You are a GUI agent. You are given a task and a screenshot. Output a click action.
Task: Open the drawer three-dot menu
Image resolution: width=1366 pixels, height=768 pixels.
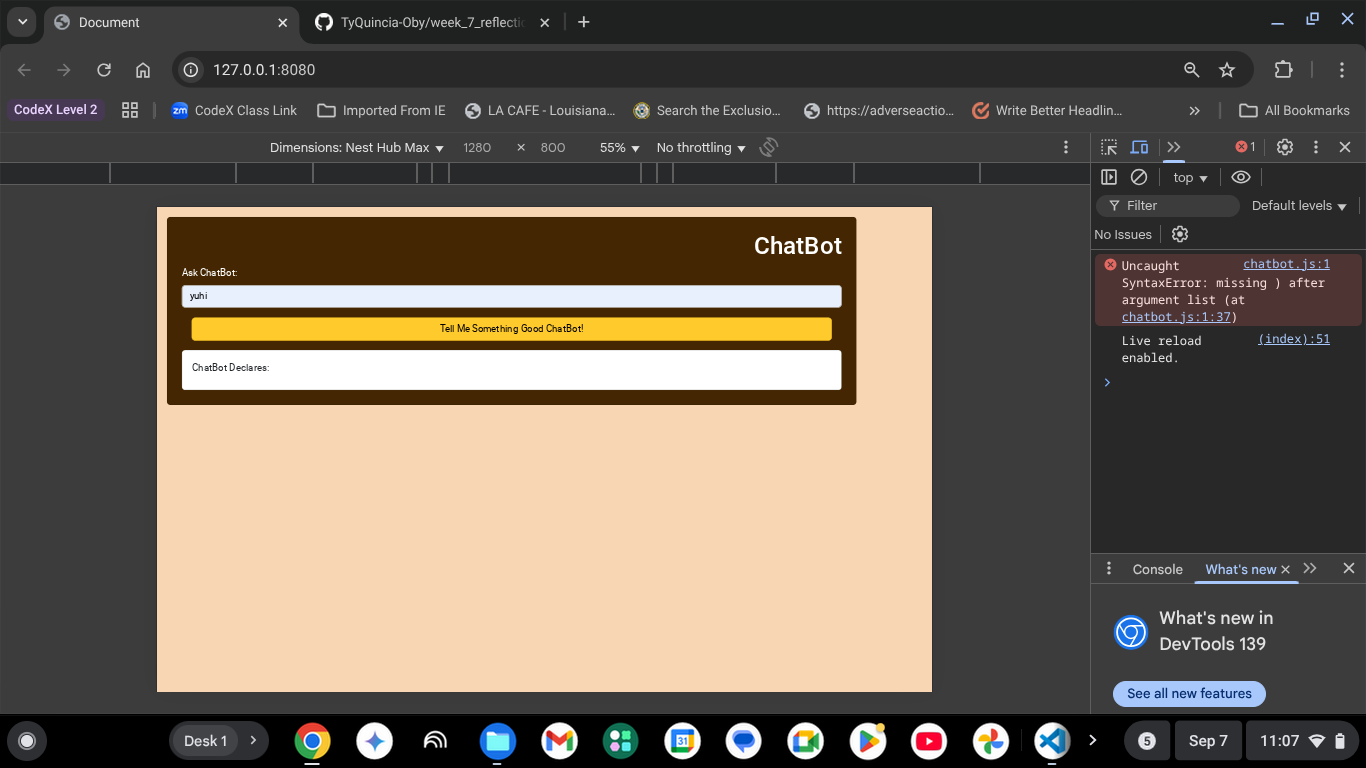[x=1109, y=568]
